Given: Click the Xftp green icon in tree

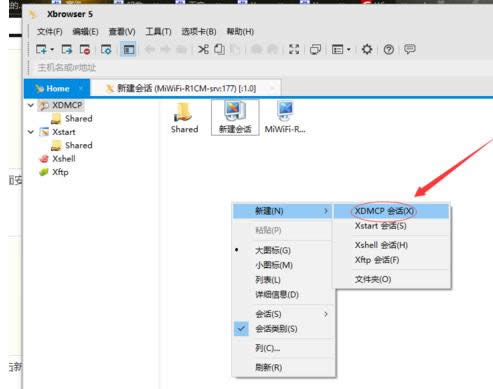Looking at the screenshot, I should (x=44, y=172).
